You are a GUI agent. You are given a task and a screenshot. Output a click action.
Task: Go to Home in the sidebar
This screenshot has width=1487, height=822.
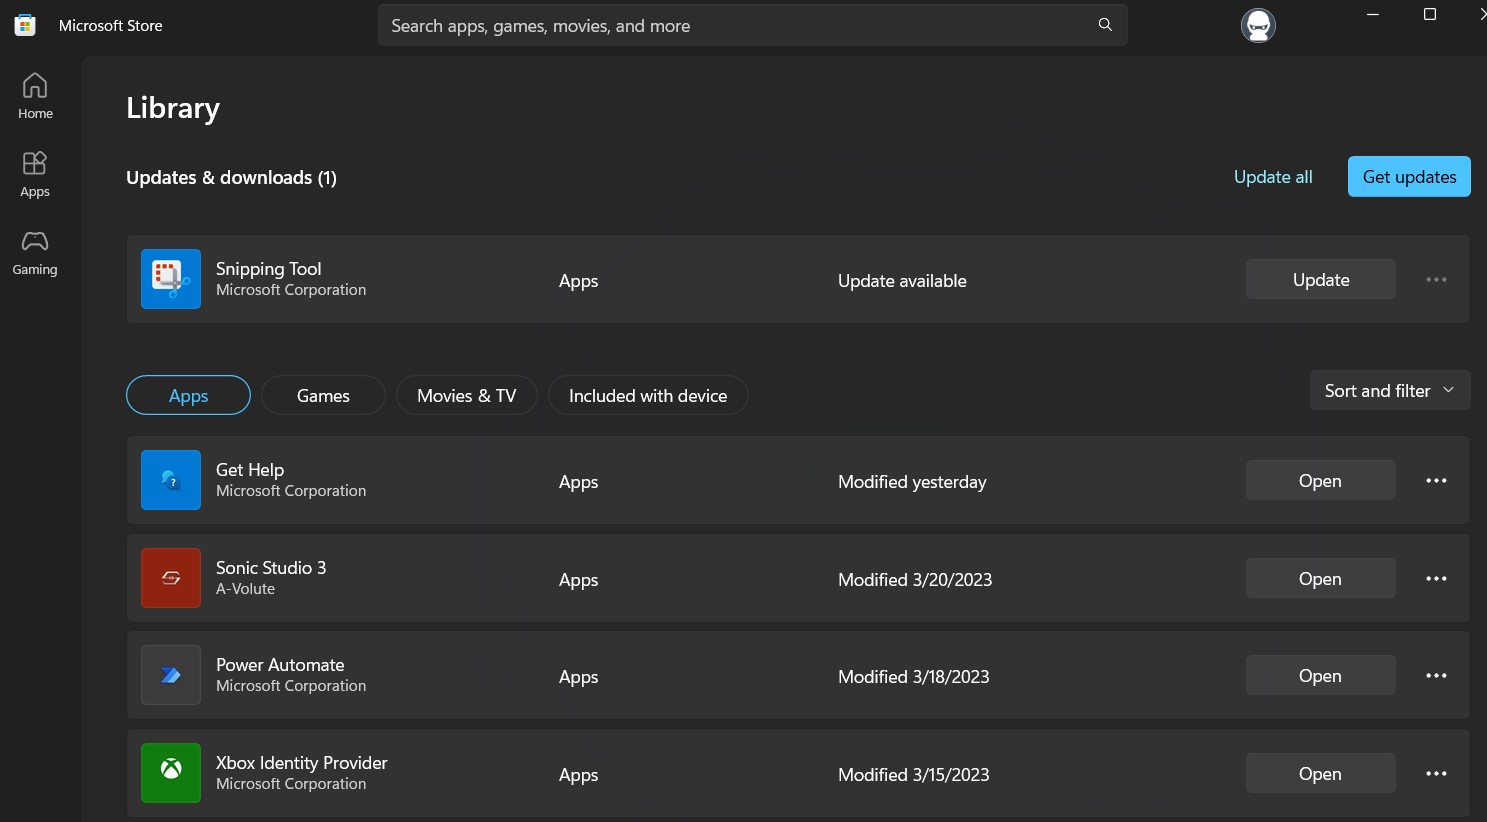35,97
